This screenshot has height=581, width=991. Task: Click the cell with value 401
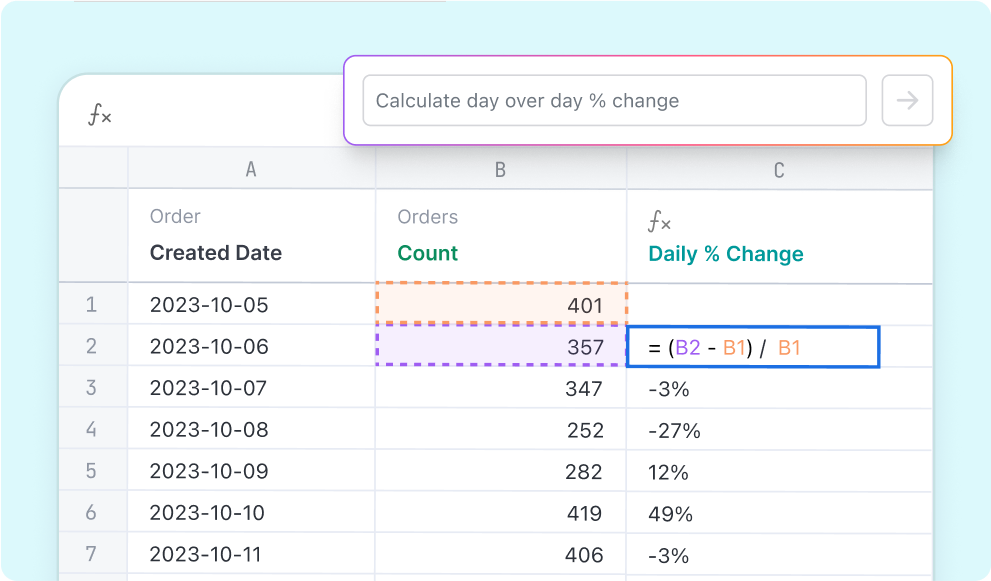[x=500, y=304]
